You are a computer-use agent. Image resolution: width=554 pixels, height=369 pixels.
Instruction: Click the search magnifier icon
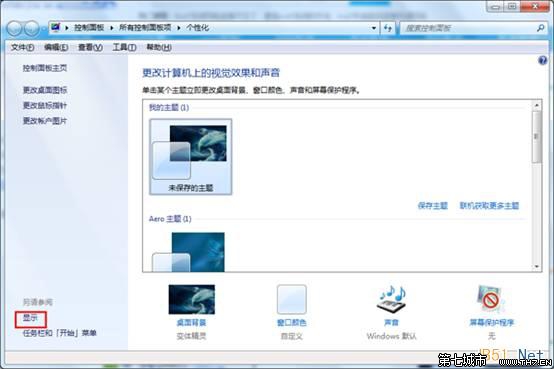coord(540,28)
